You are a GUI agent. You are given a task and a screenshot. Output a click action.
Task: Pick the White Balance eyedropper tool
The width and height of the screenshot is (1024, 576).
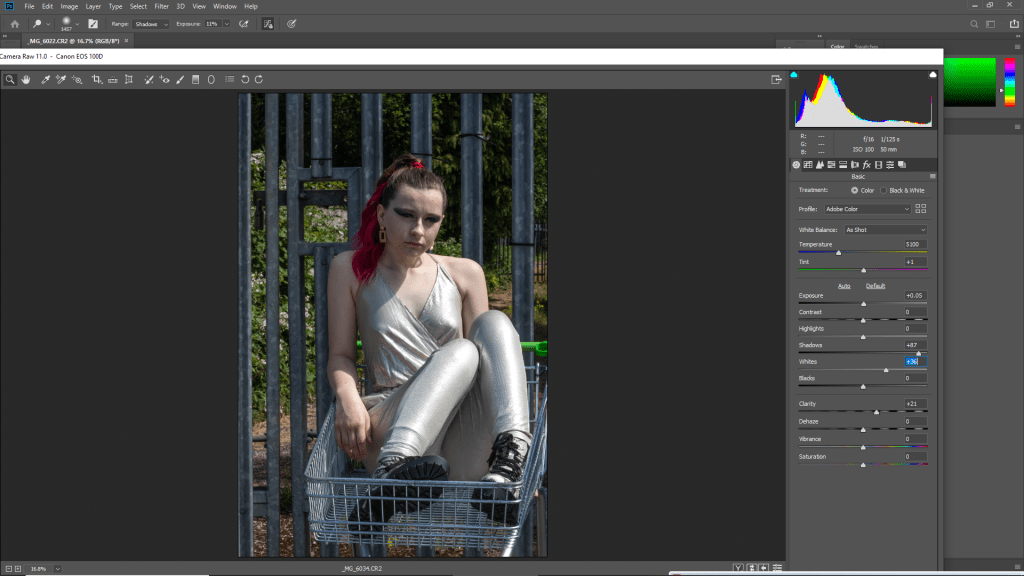point(45,79)
